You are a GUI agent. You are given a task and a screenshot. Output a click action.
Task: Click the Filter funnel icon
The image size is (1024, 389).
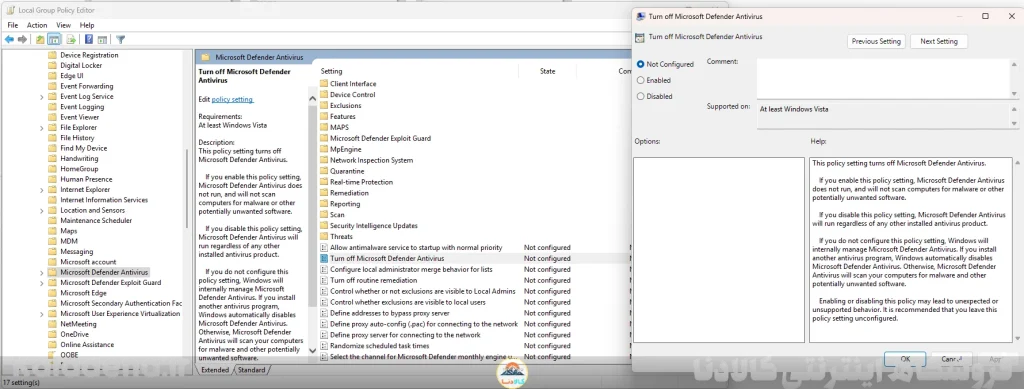click(120, 39)
